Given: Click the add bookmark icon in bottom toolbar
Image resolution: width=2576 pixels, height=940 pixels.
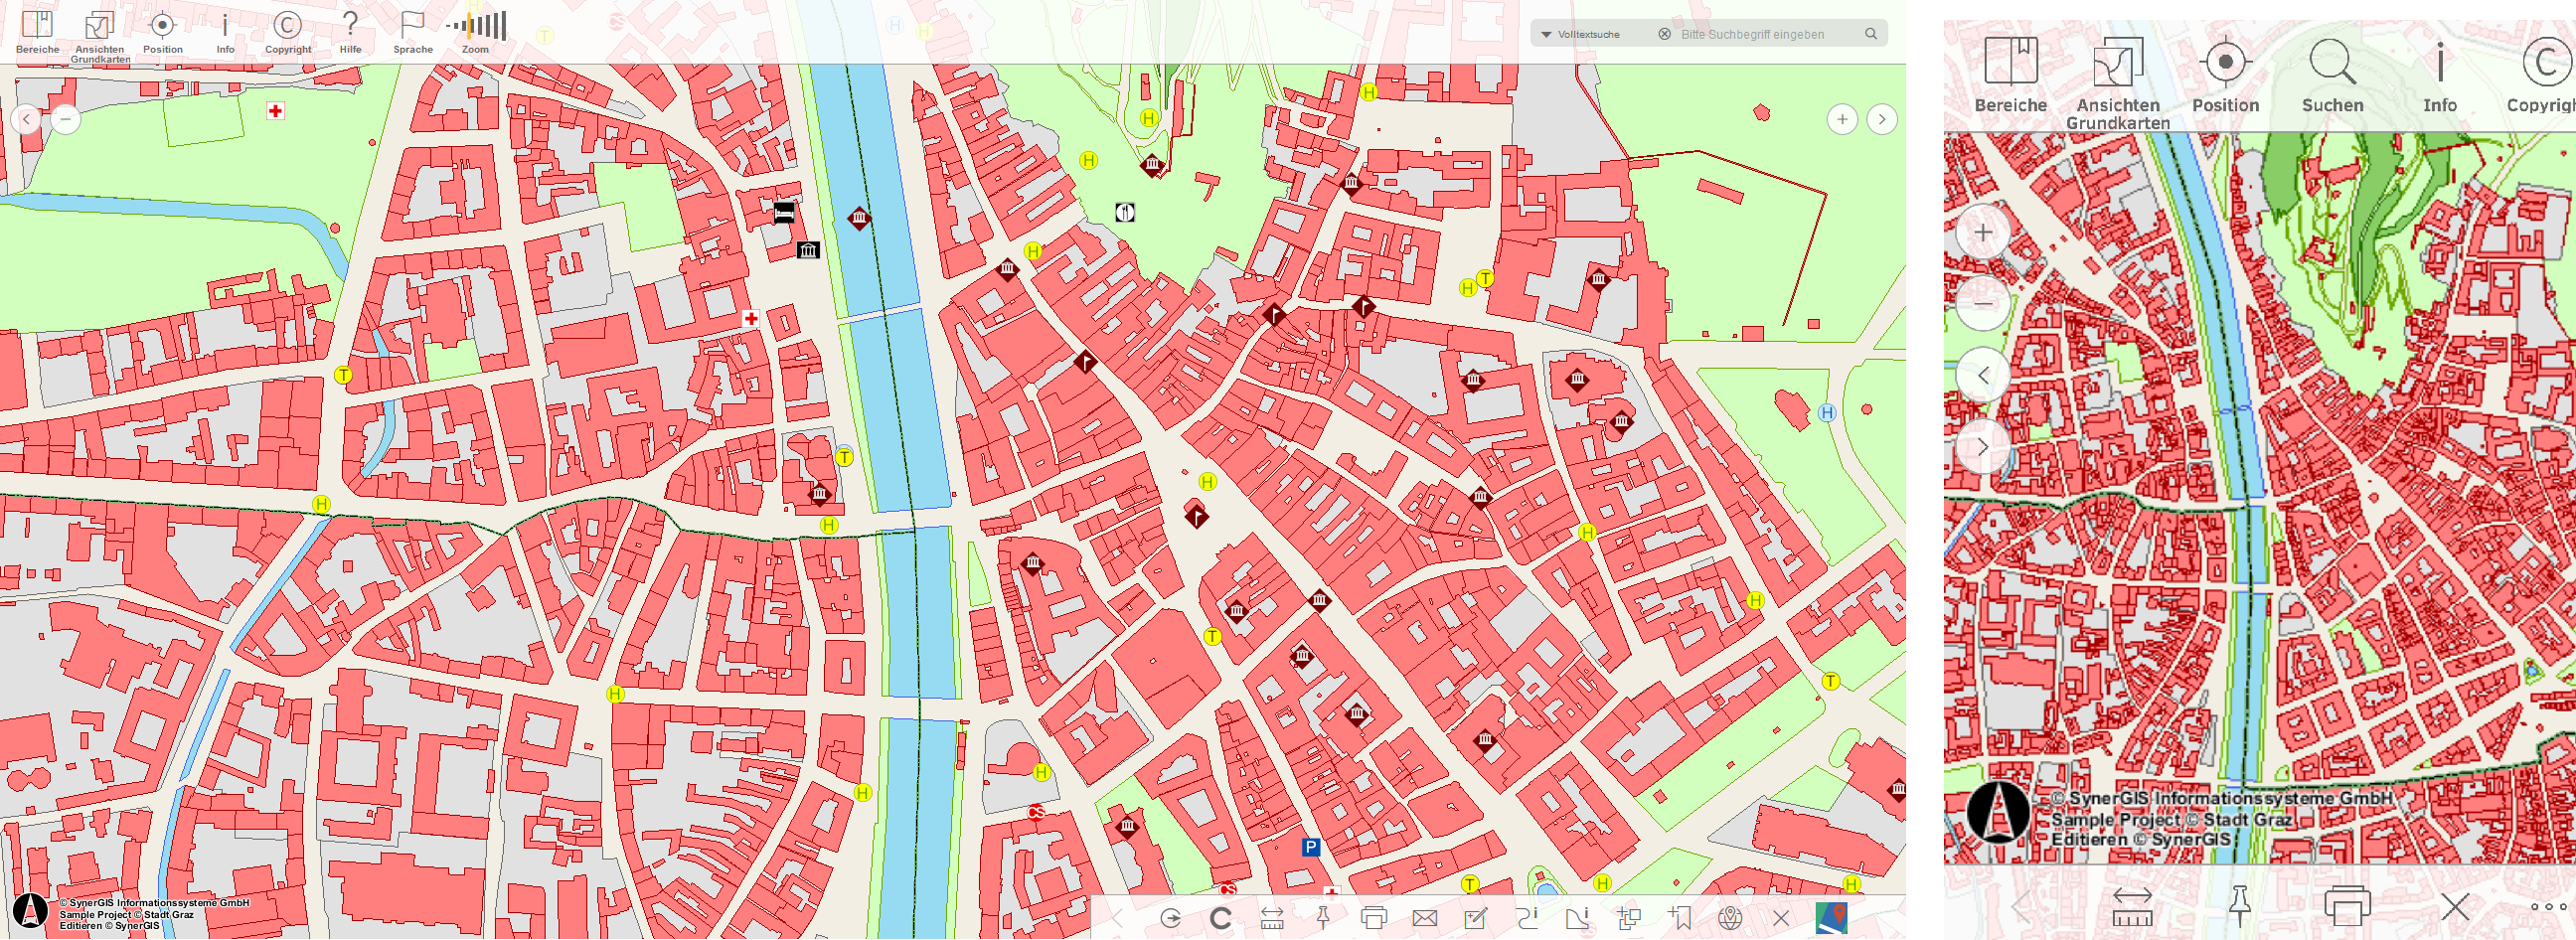Looking at the screenshot, I should click(x=1680, y=918).
